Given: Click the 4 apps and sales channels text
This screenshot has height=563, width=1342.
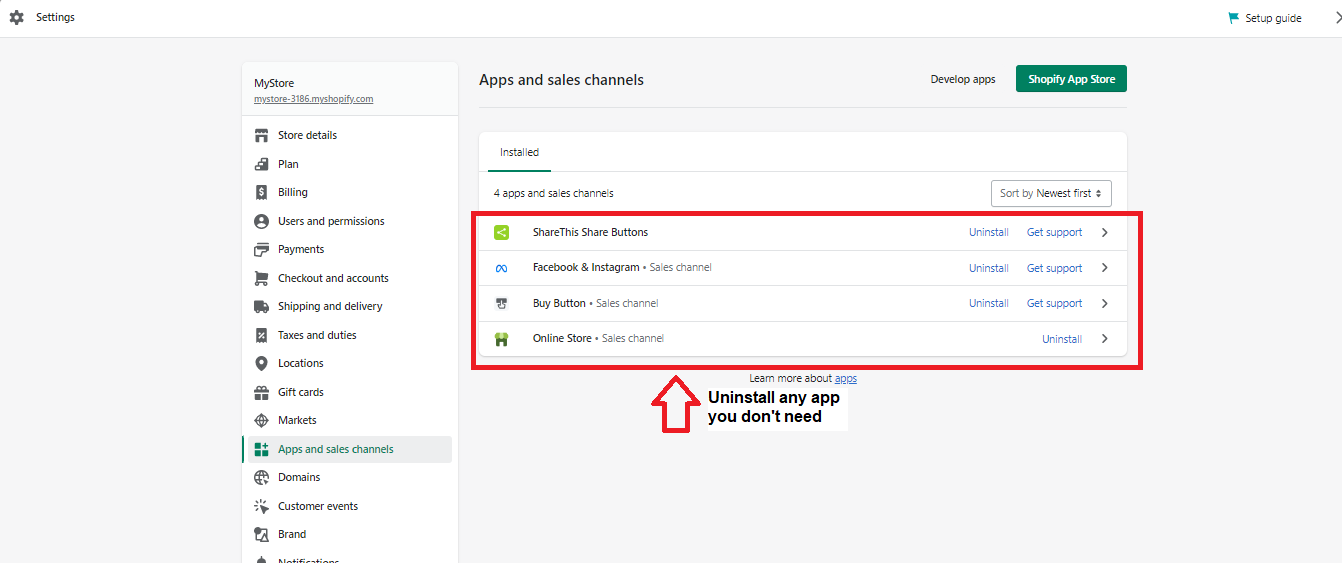Looking at the screenshot, I should pyautogui.click(x=553, y=193).
